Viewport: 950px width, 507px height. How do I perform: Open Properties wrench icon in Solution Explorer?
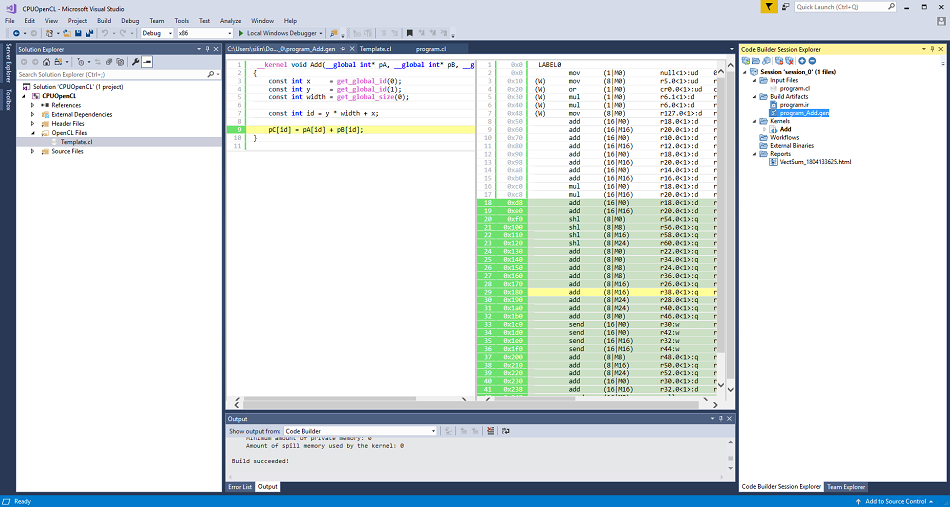135,62
